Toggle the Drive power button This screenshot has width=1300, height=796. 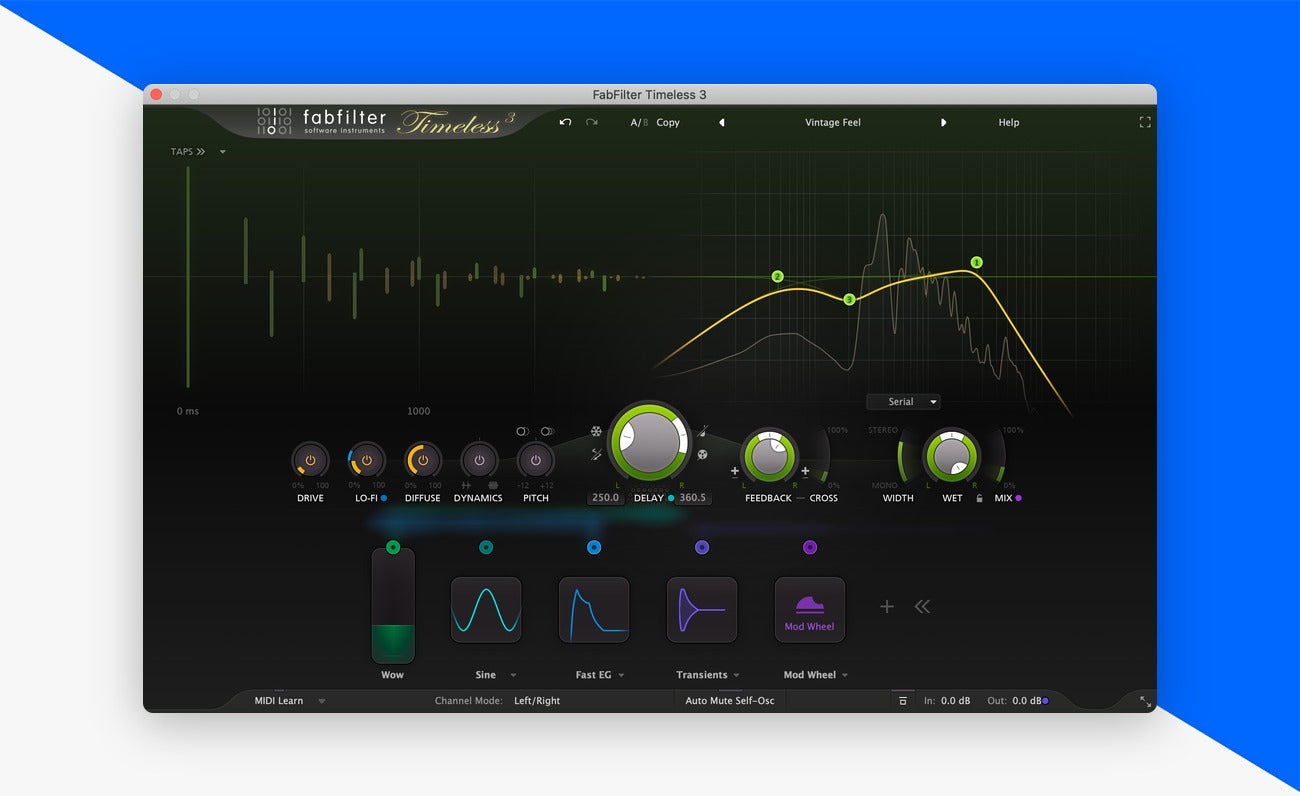tap(310, 460)
